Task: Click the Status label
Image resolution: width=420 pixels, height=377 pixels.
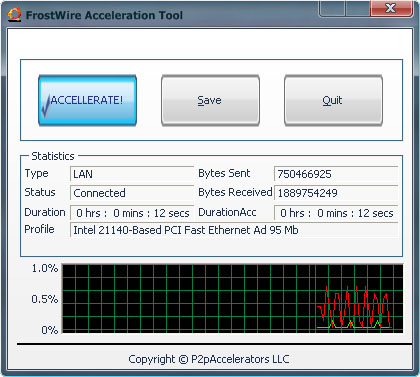Action: coord(40,192)
